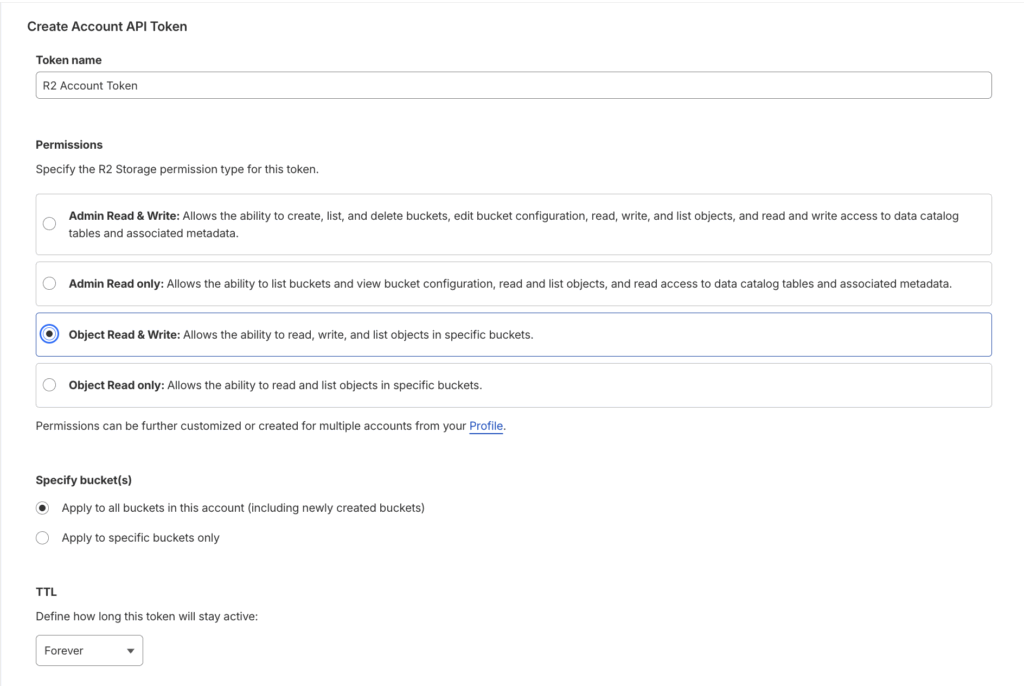Select the Admin Read & Write radio button
Image resolution: width=1024 pixels, height=686 pixels.
pos(49,224)
